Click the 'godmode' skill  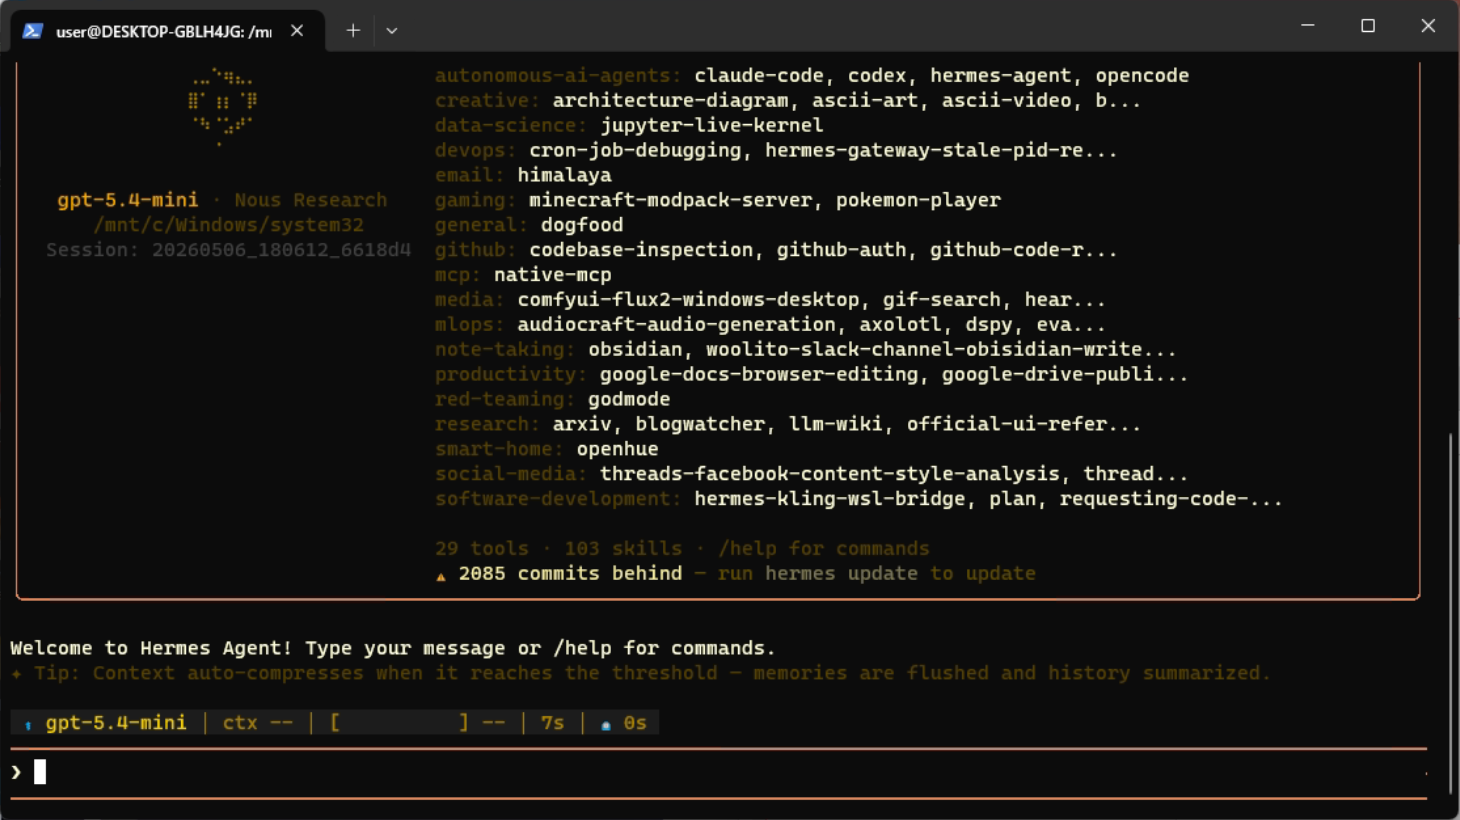(629, 400)
